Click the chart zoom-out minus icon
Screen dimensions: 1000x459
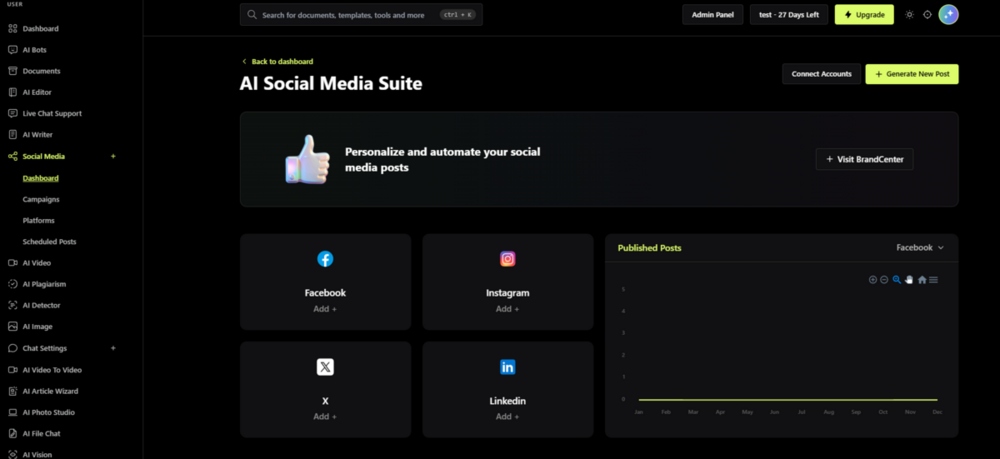(884, 280)
